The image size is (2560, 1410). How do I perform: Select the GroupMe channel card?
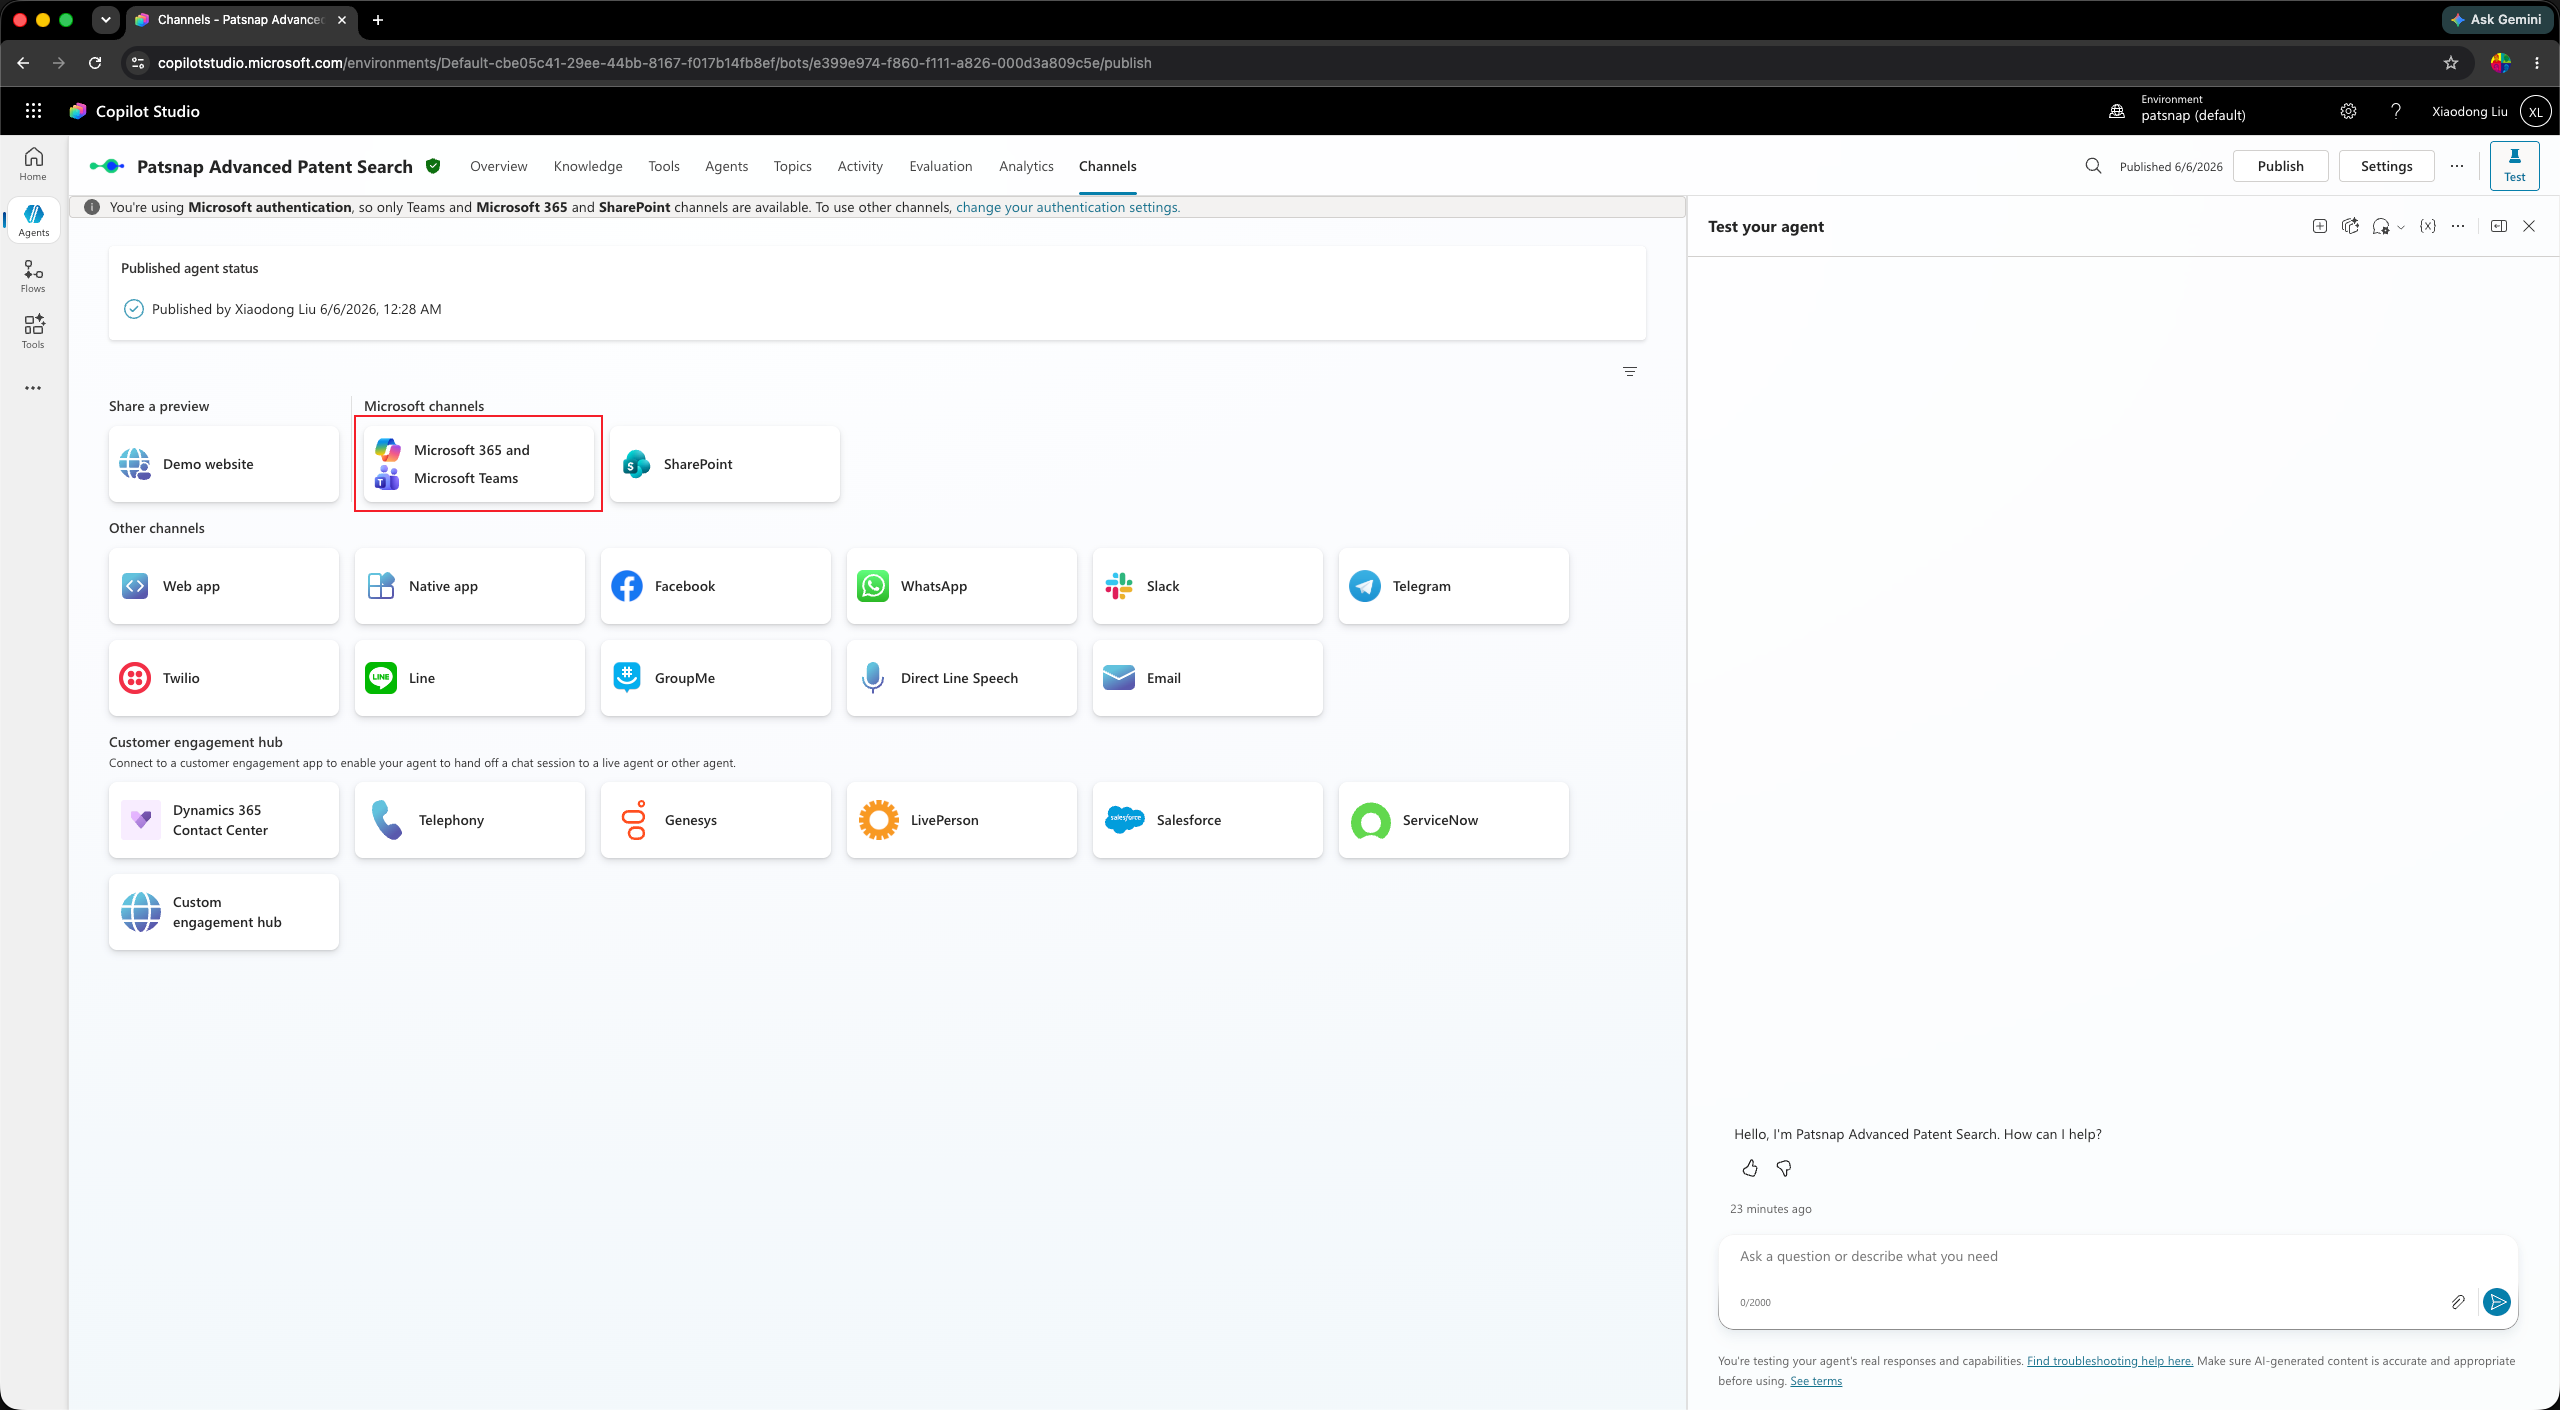coord(716,678)
